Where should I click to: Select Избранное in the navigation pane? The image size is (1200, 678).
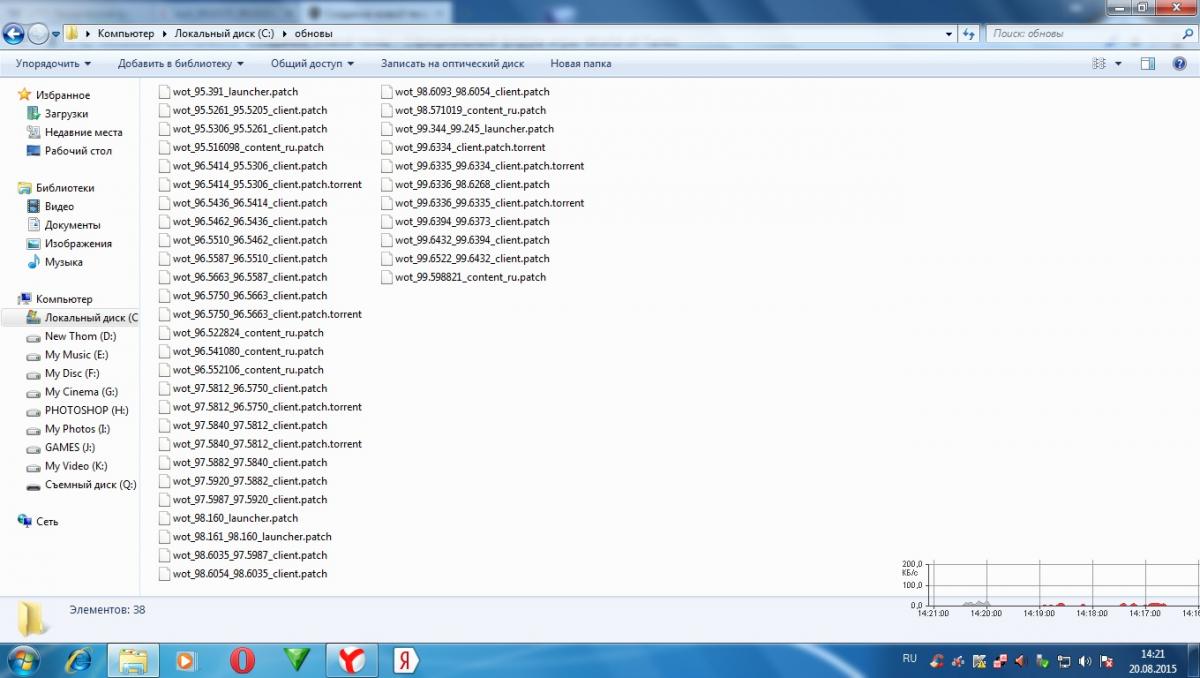point(63,95)
